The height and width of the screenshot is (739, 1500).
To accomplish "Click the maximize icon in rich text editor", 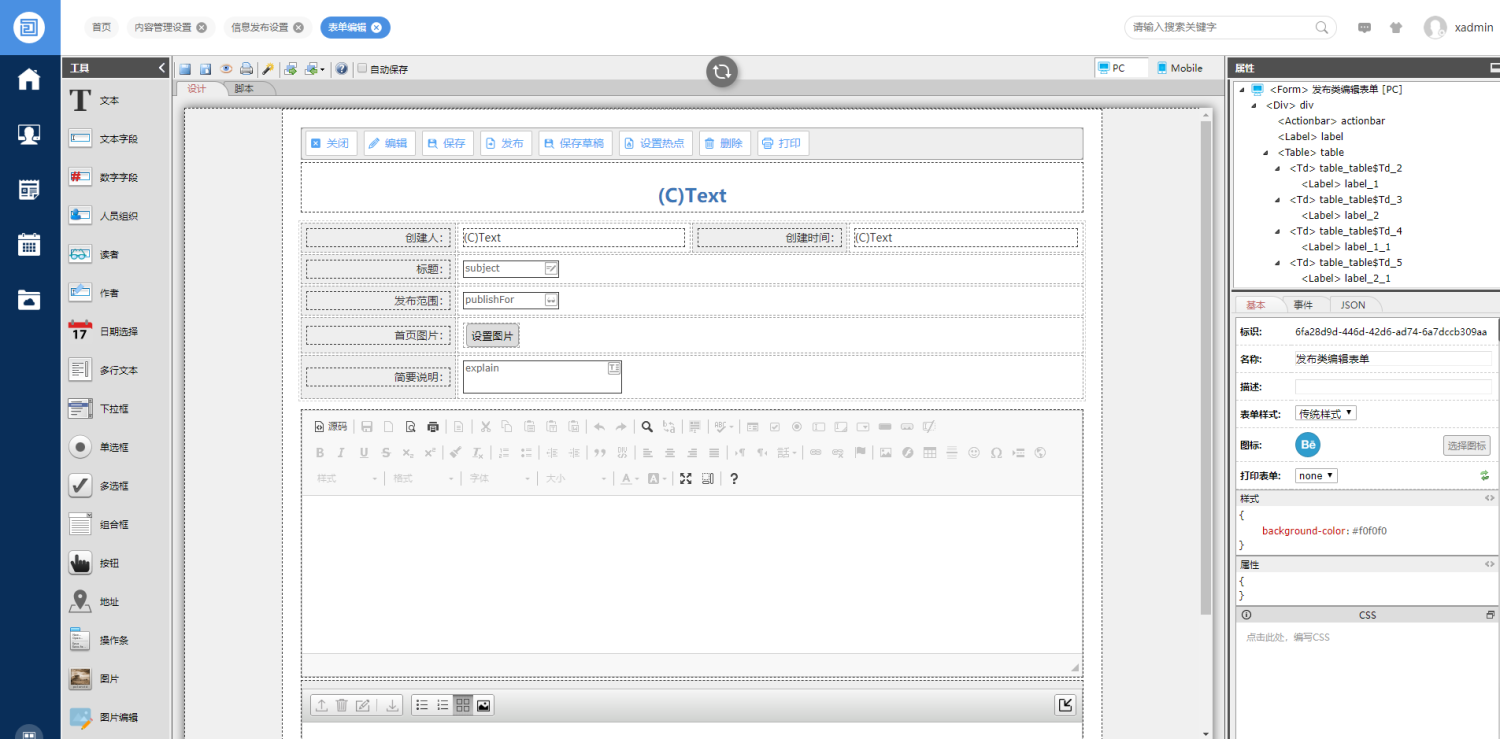I will [x=686, y=479].
